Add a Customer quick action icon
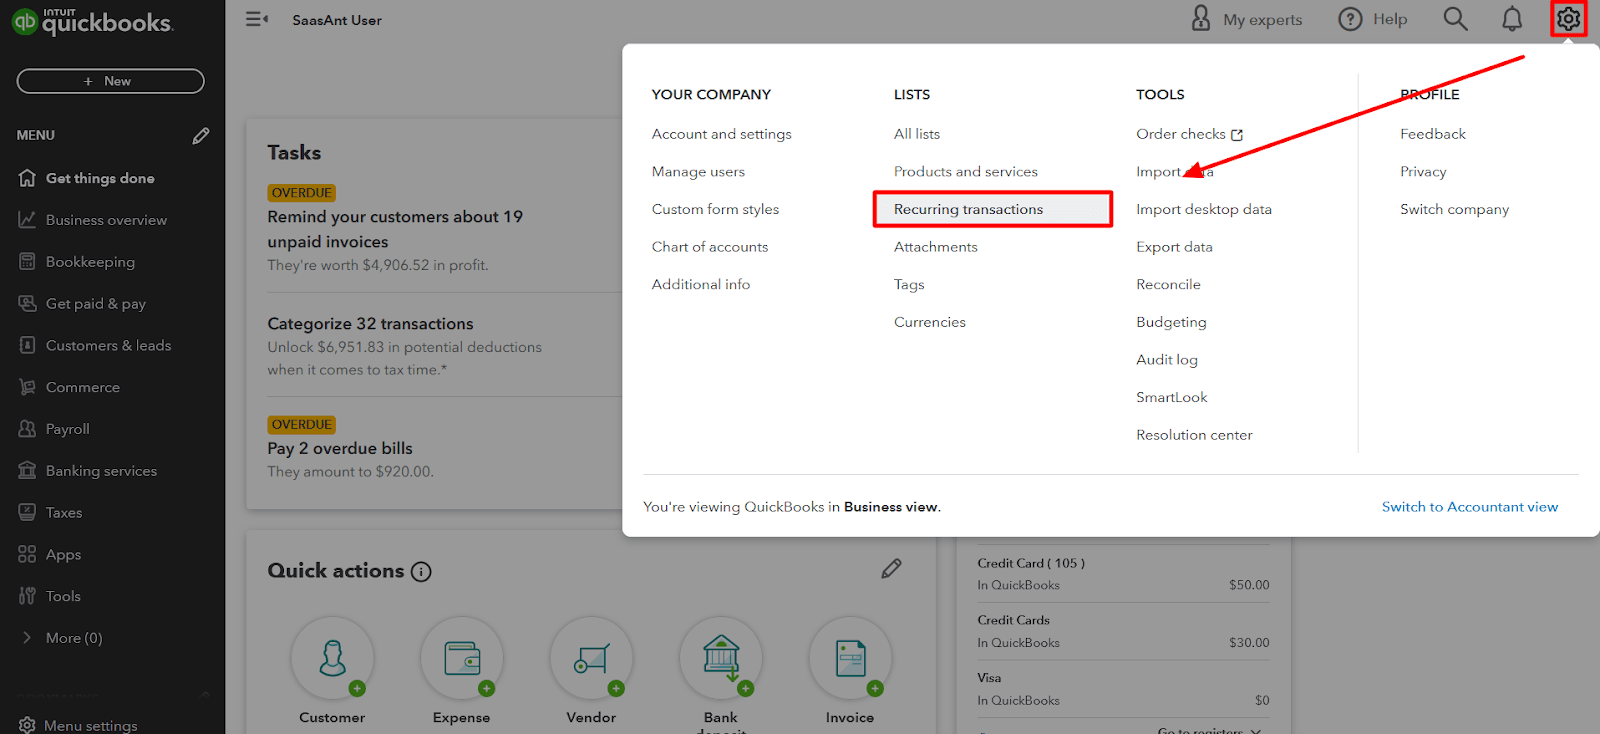This screenshot has height=734, width=1600. coord(333,658)
